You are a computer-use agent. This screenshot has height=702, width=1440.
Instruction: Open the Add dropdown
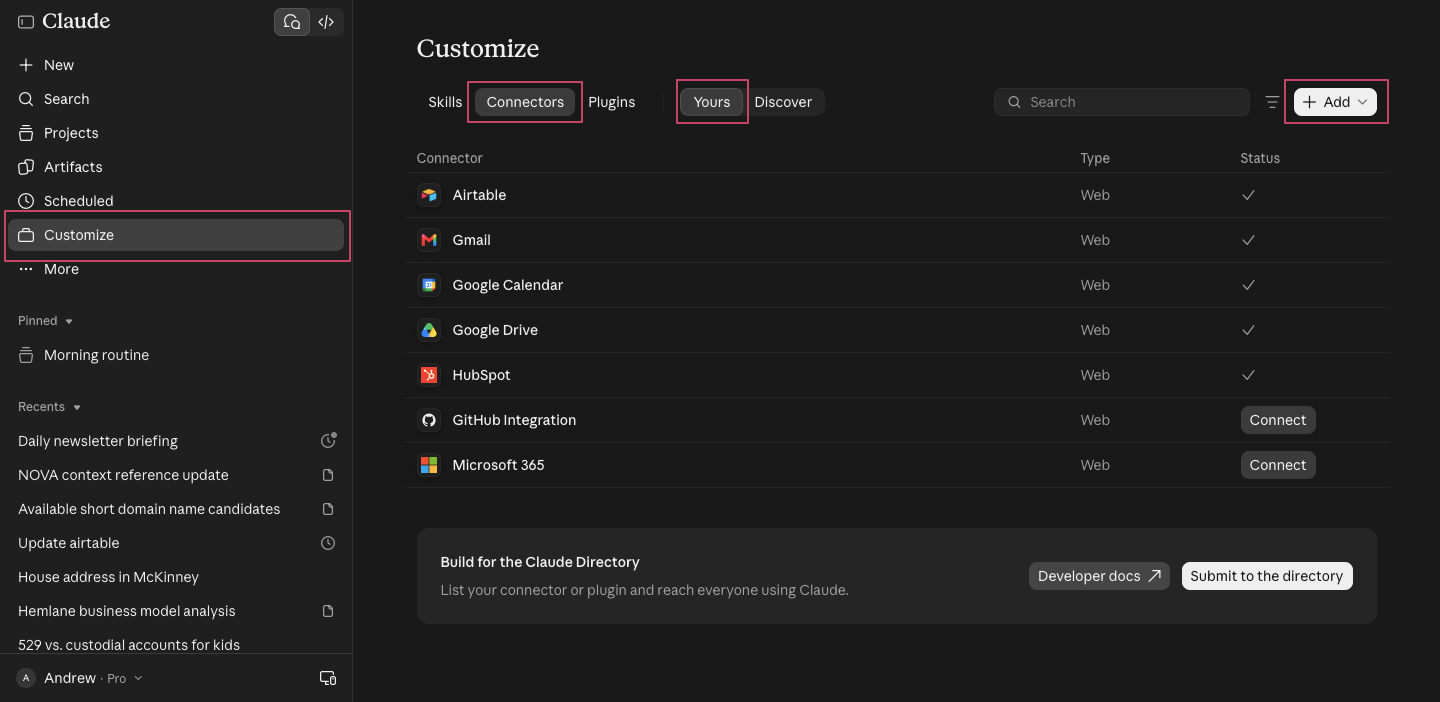coord(1335,102)
